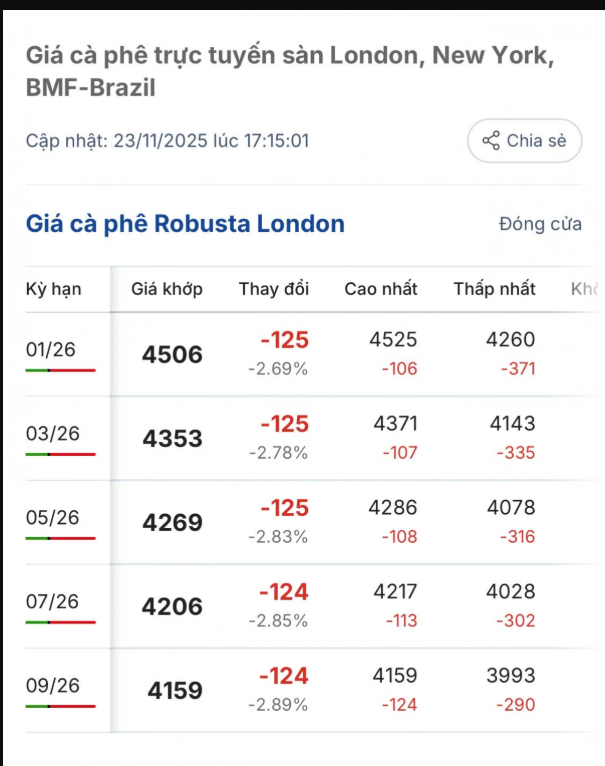Click the bold matched price 4269
605x766 pixels.
click(172, 523)
